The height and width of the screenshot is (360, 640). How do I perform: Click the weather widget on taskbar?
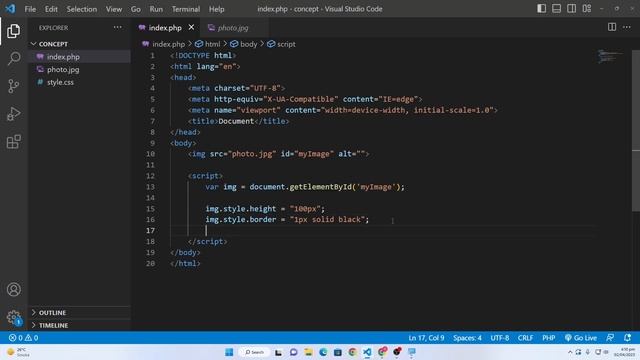[x=18, y=352]
